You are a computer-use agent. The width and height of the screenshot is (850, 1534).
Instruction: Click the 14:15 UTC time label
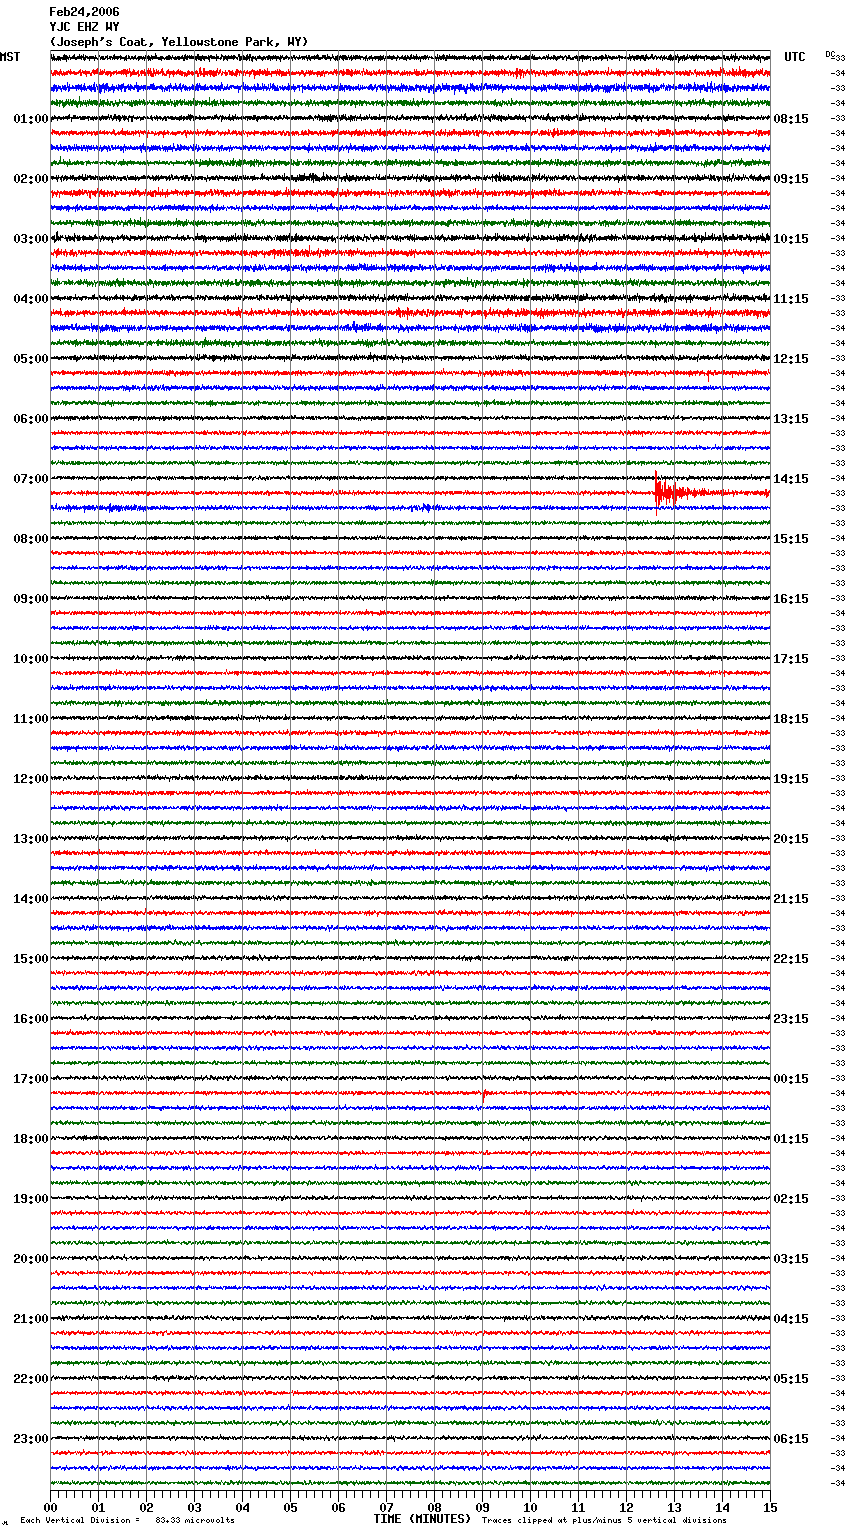[x=791, y=479]
